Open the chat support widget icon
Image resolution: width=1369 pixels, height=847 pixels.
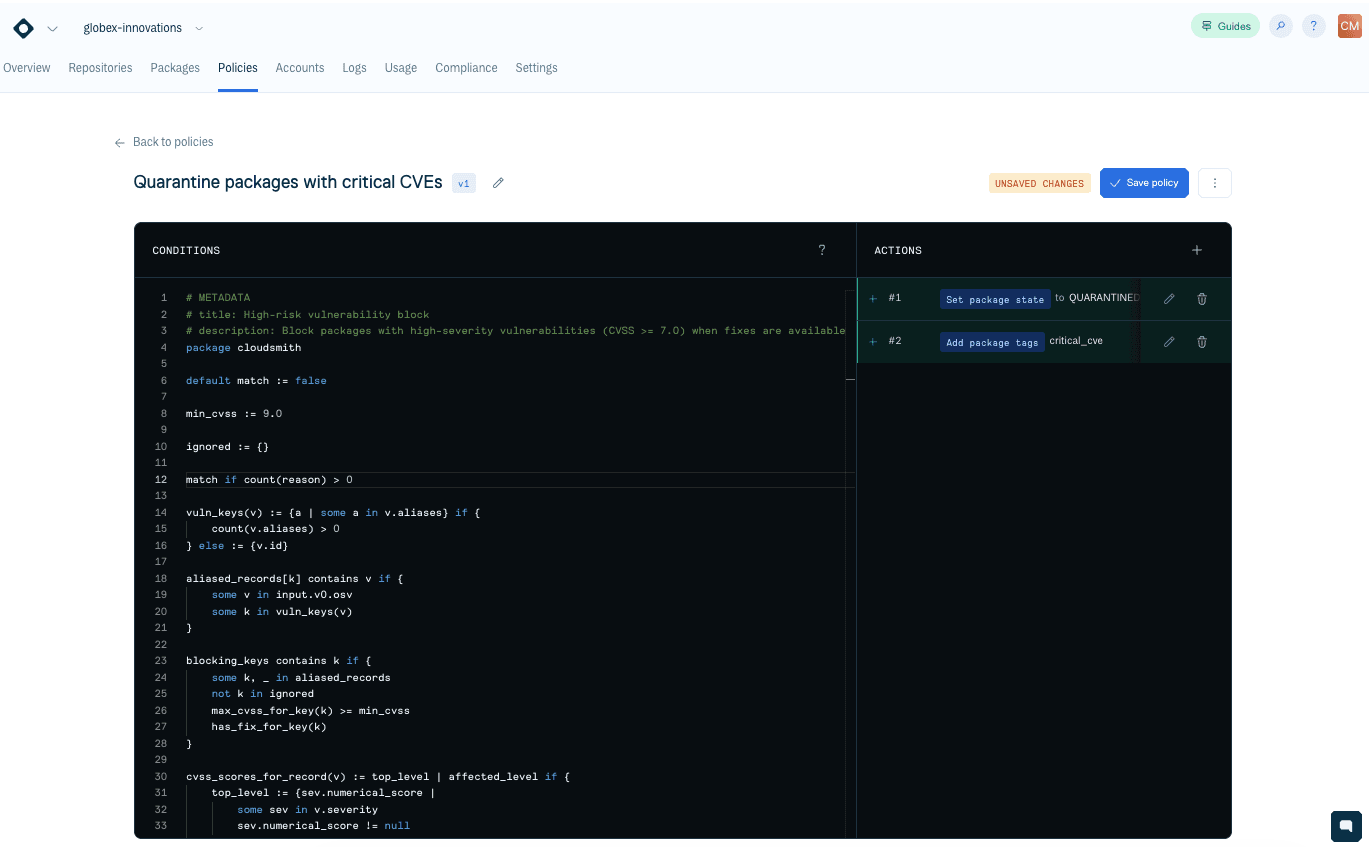point(1346,826)
